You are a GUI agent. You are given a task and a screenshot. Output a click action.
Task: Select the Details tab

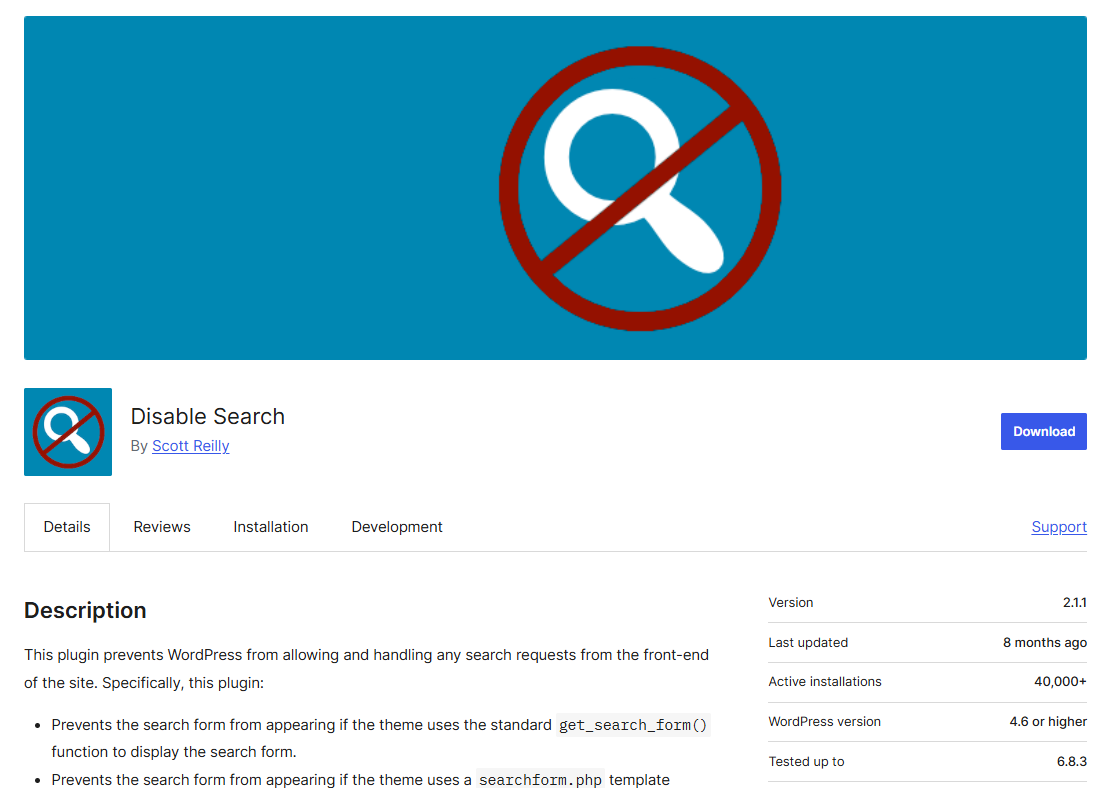pos(67,527)
